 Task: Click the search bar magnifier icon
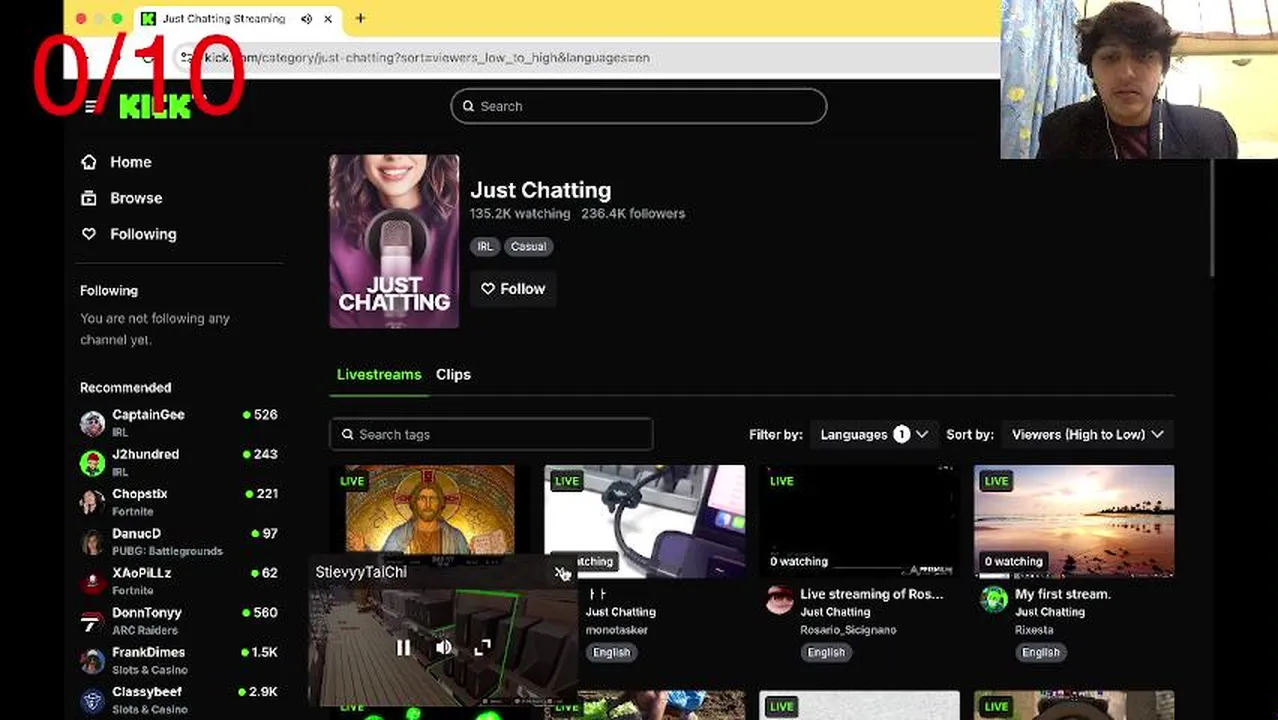pos(468,106)
